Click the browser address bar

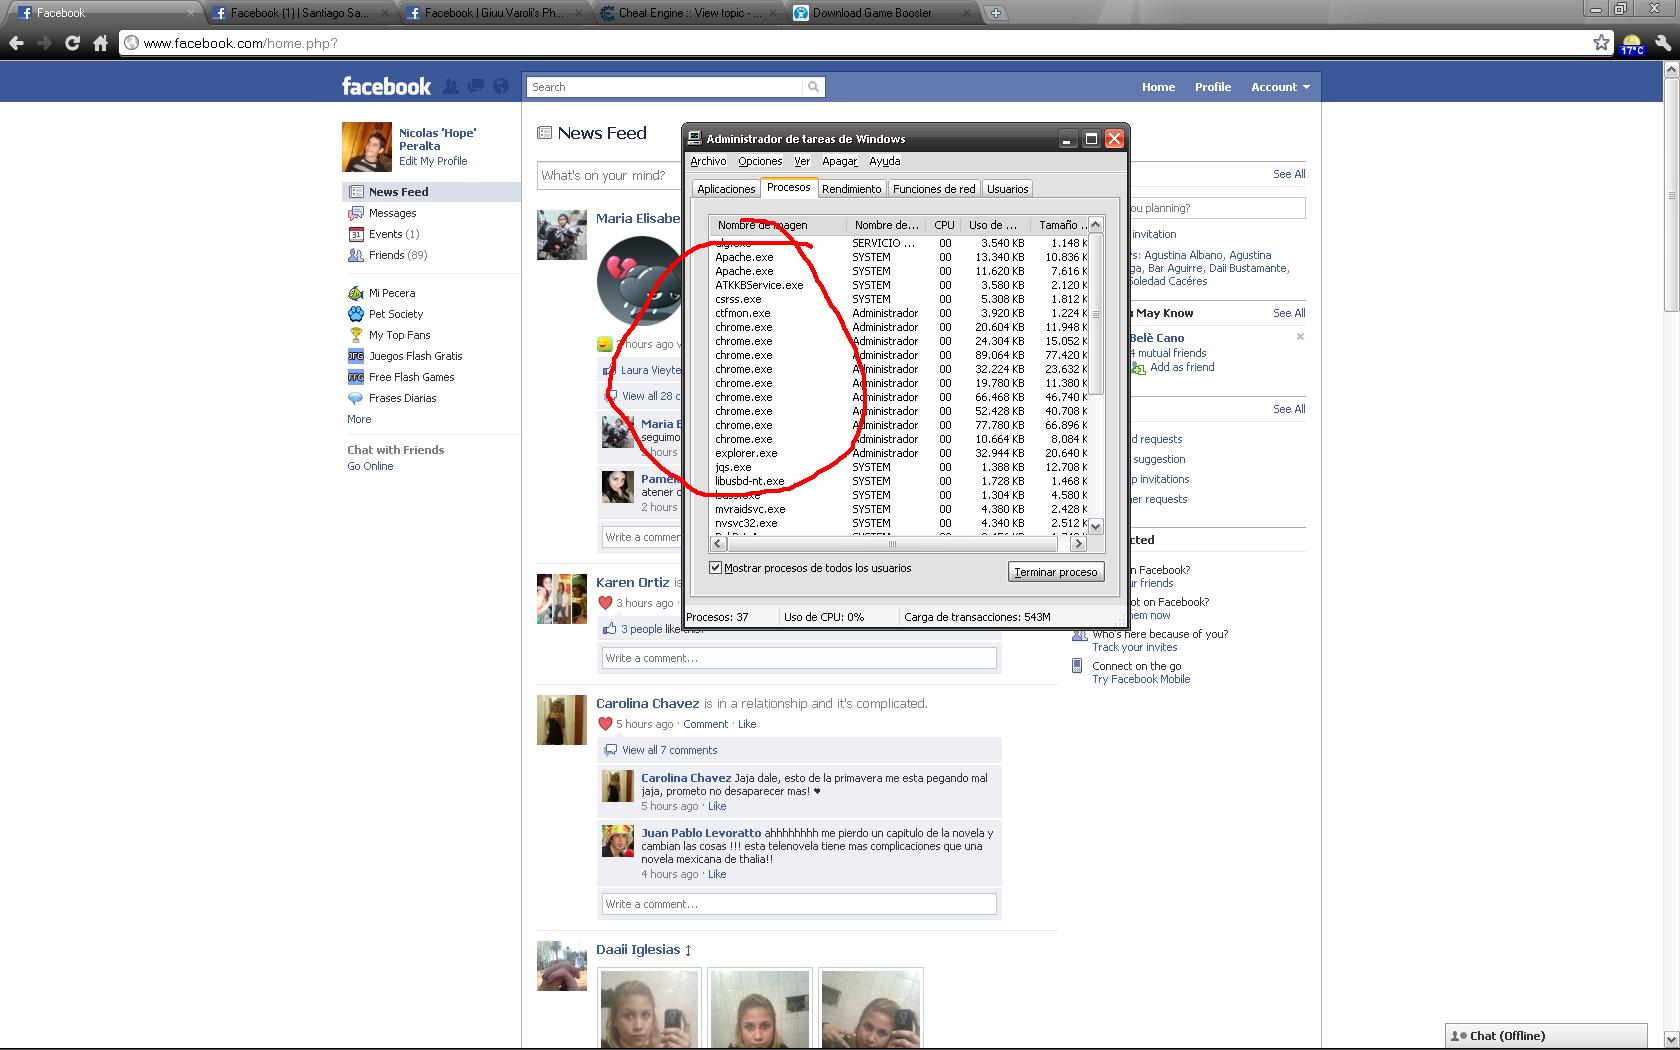click(x=860, y=43)
